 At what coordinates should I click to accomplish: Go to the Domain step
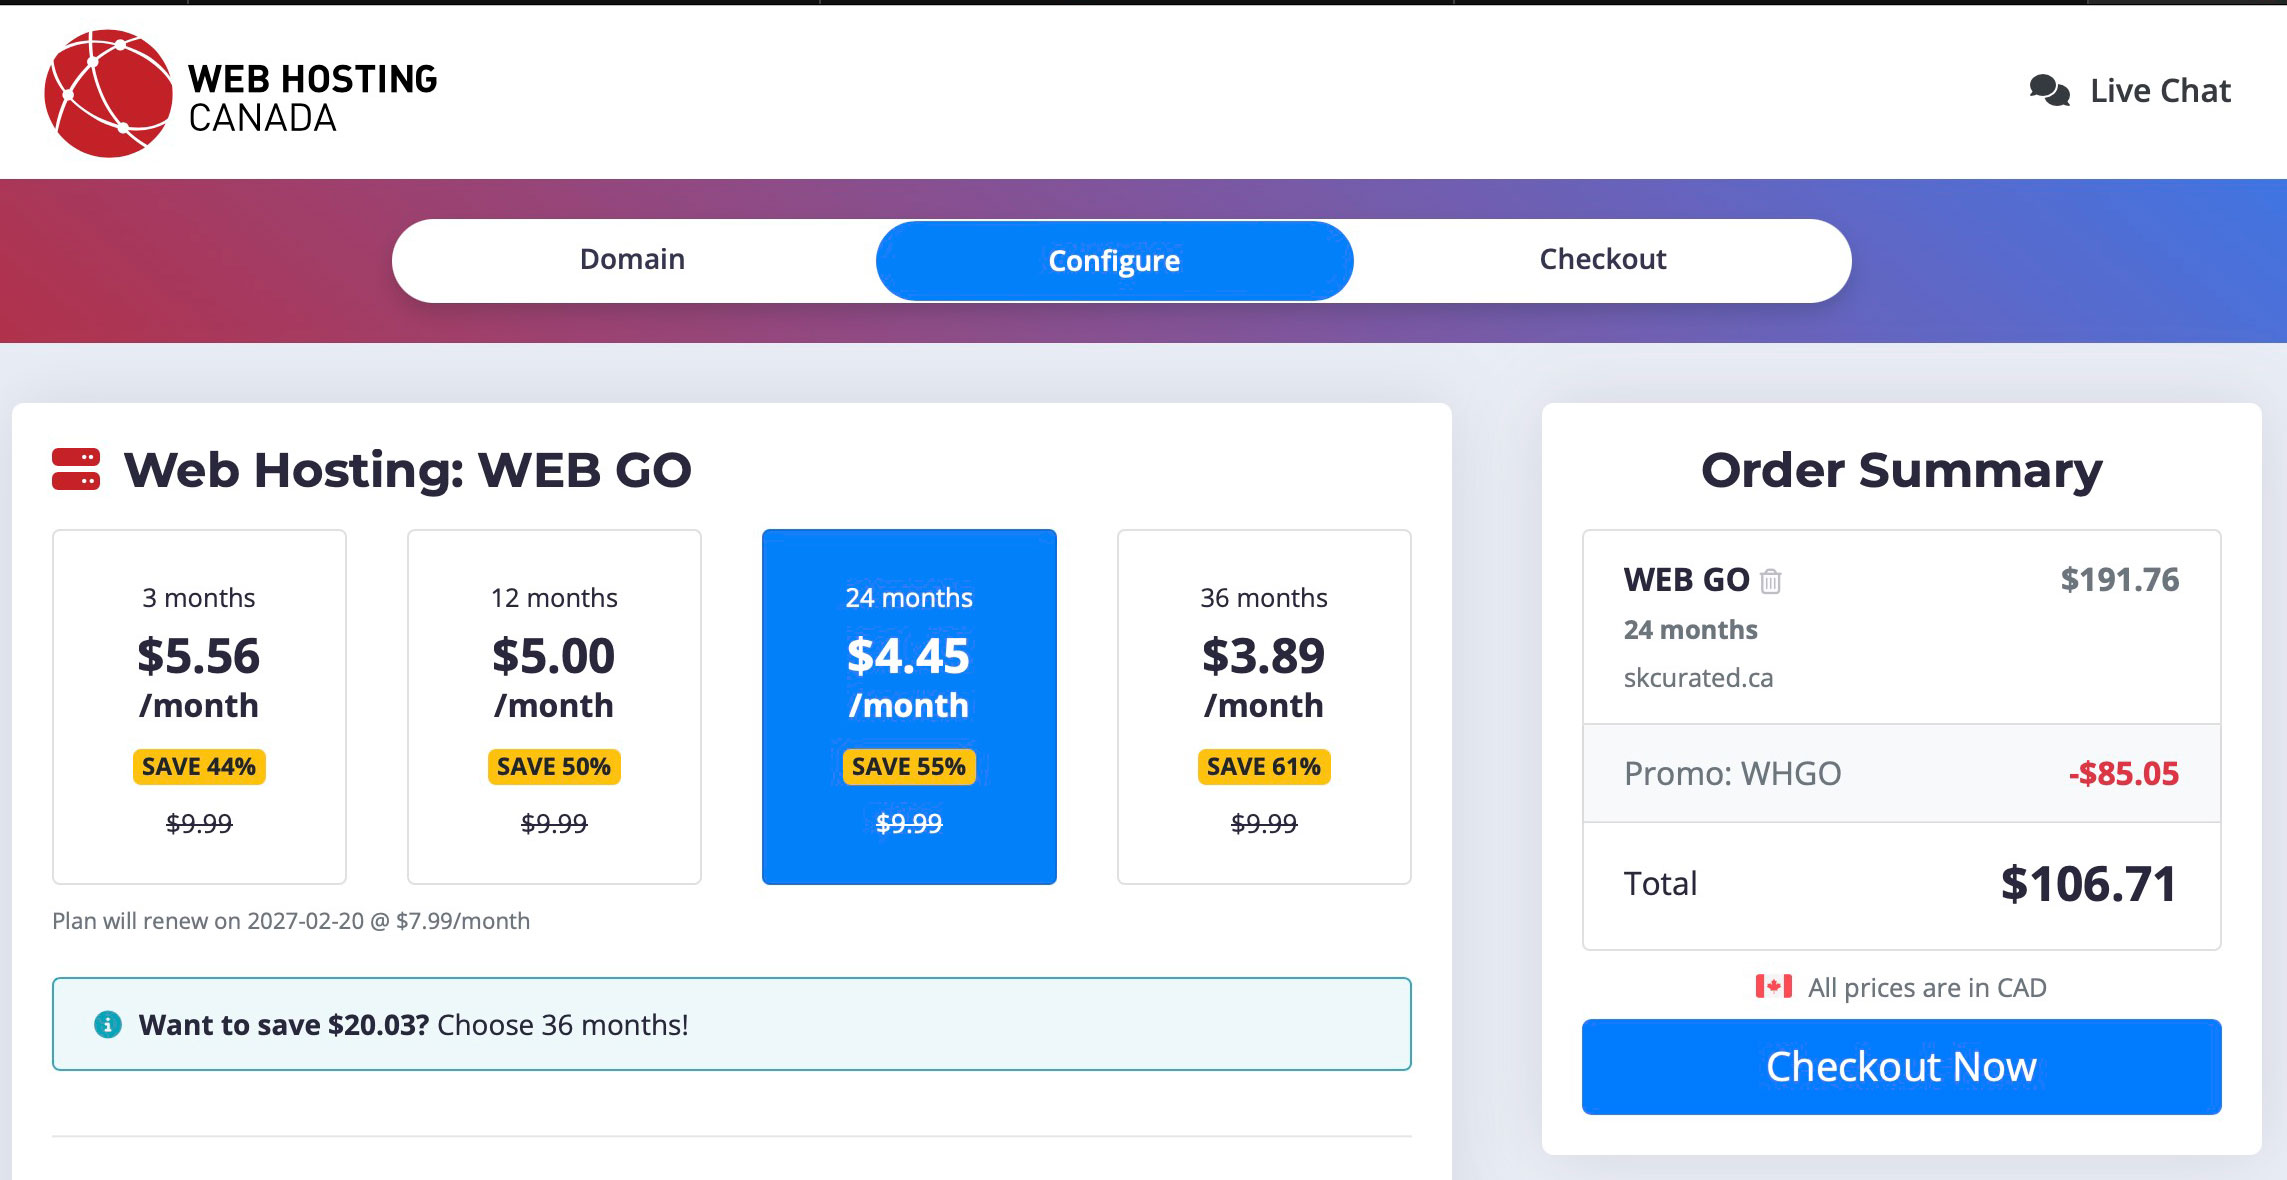(633, 260)
